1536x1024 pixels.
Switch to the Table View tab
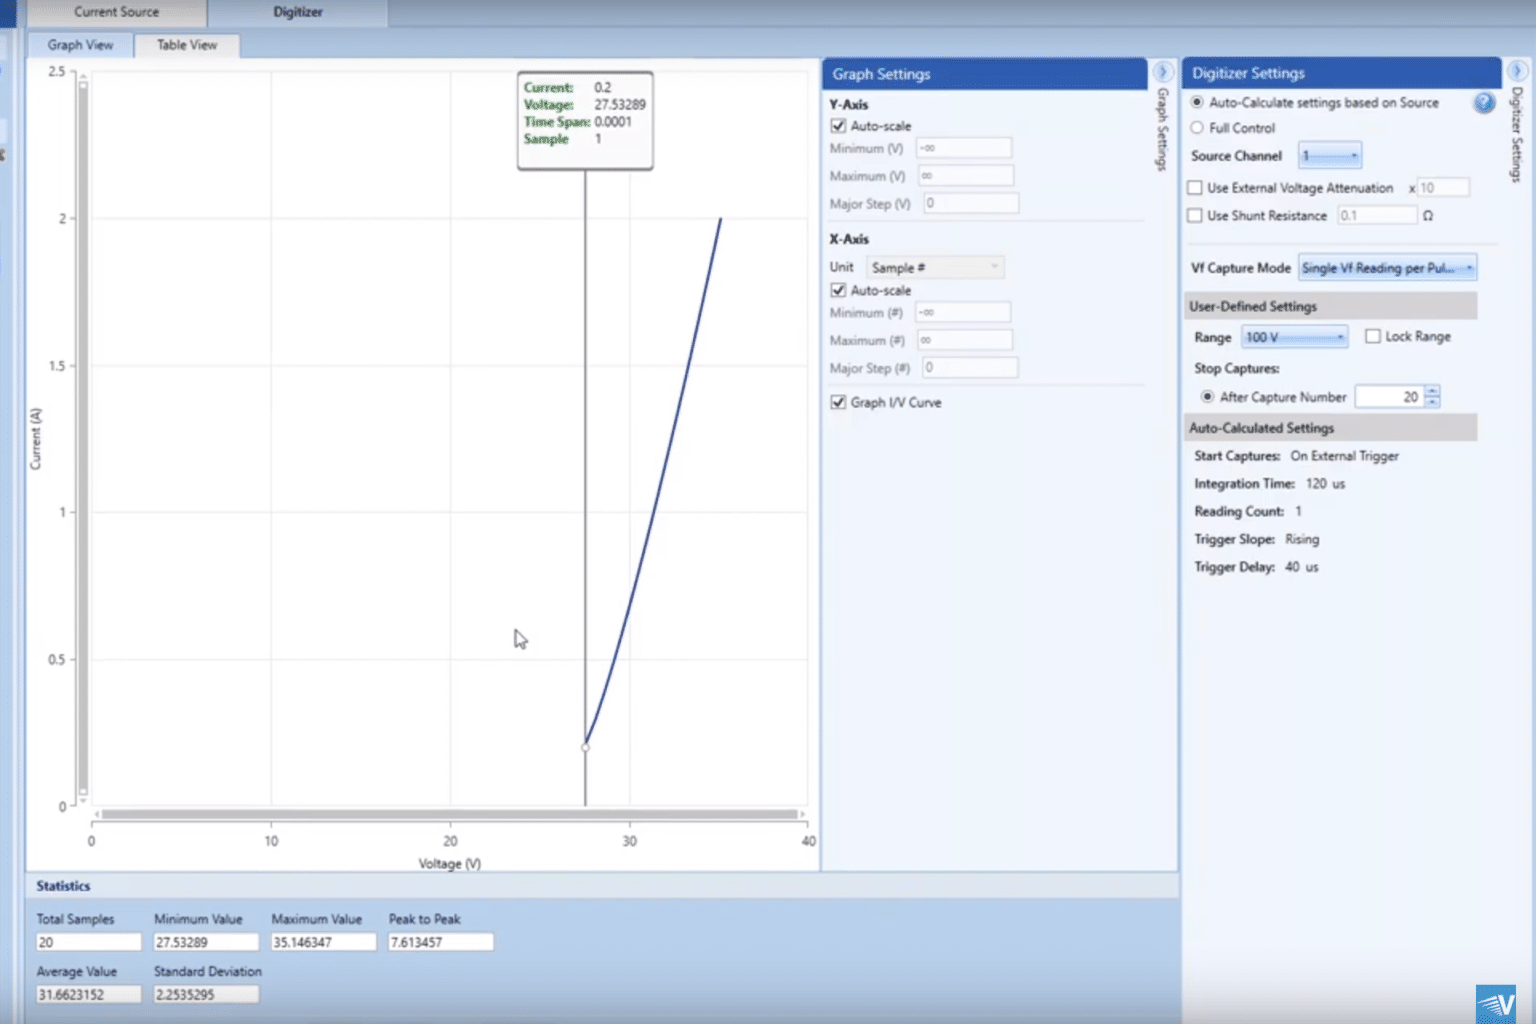[x=186, y=45]
